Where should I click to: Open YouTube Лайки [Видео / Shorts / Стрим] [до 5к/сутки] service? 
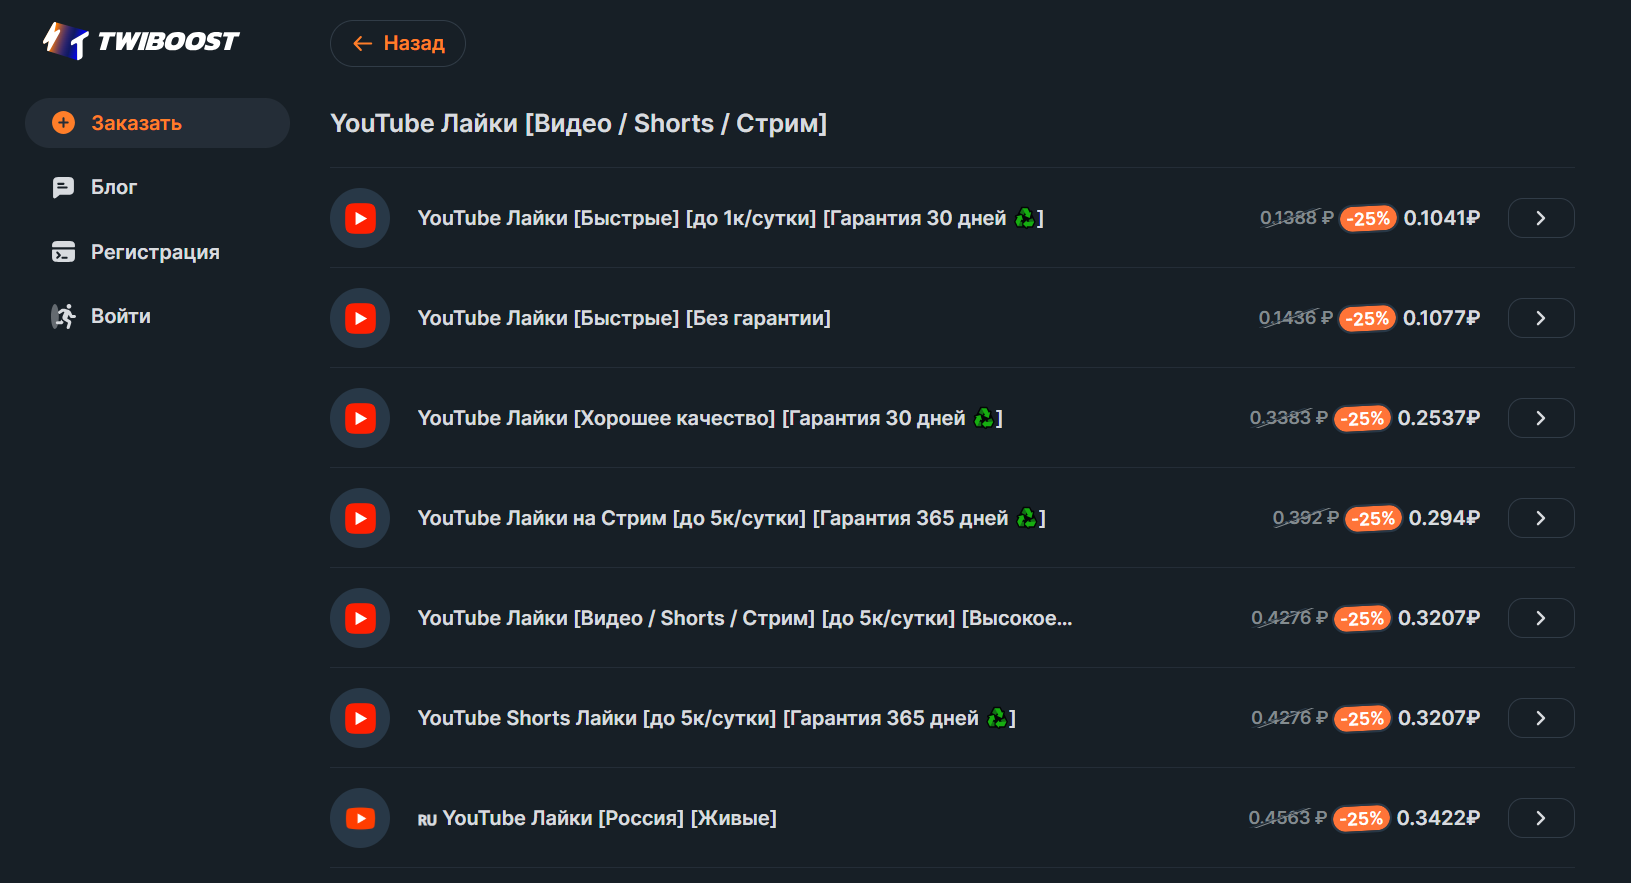745,618
